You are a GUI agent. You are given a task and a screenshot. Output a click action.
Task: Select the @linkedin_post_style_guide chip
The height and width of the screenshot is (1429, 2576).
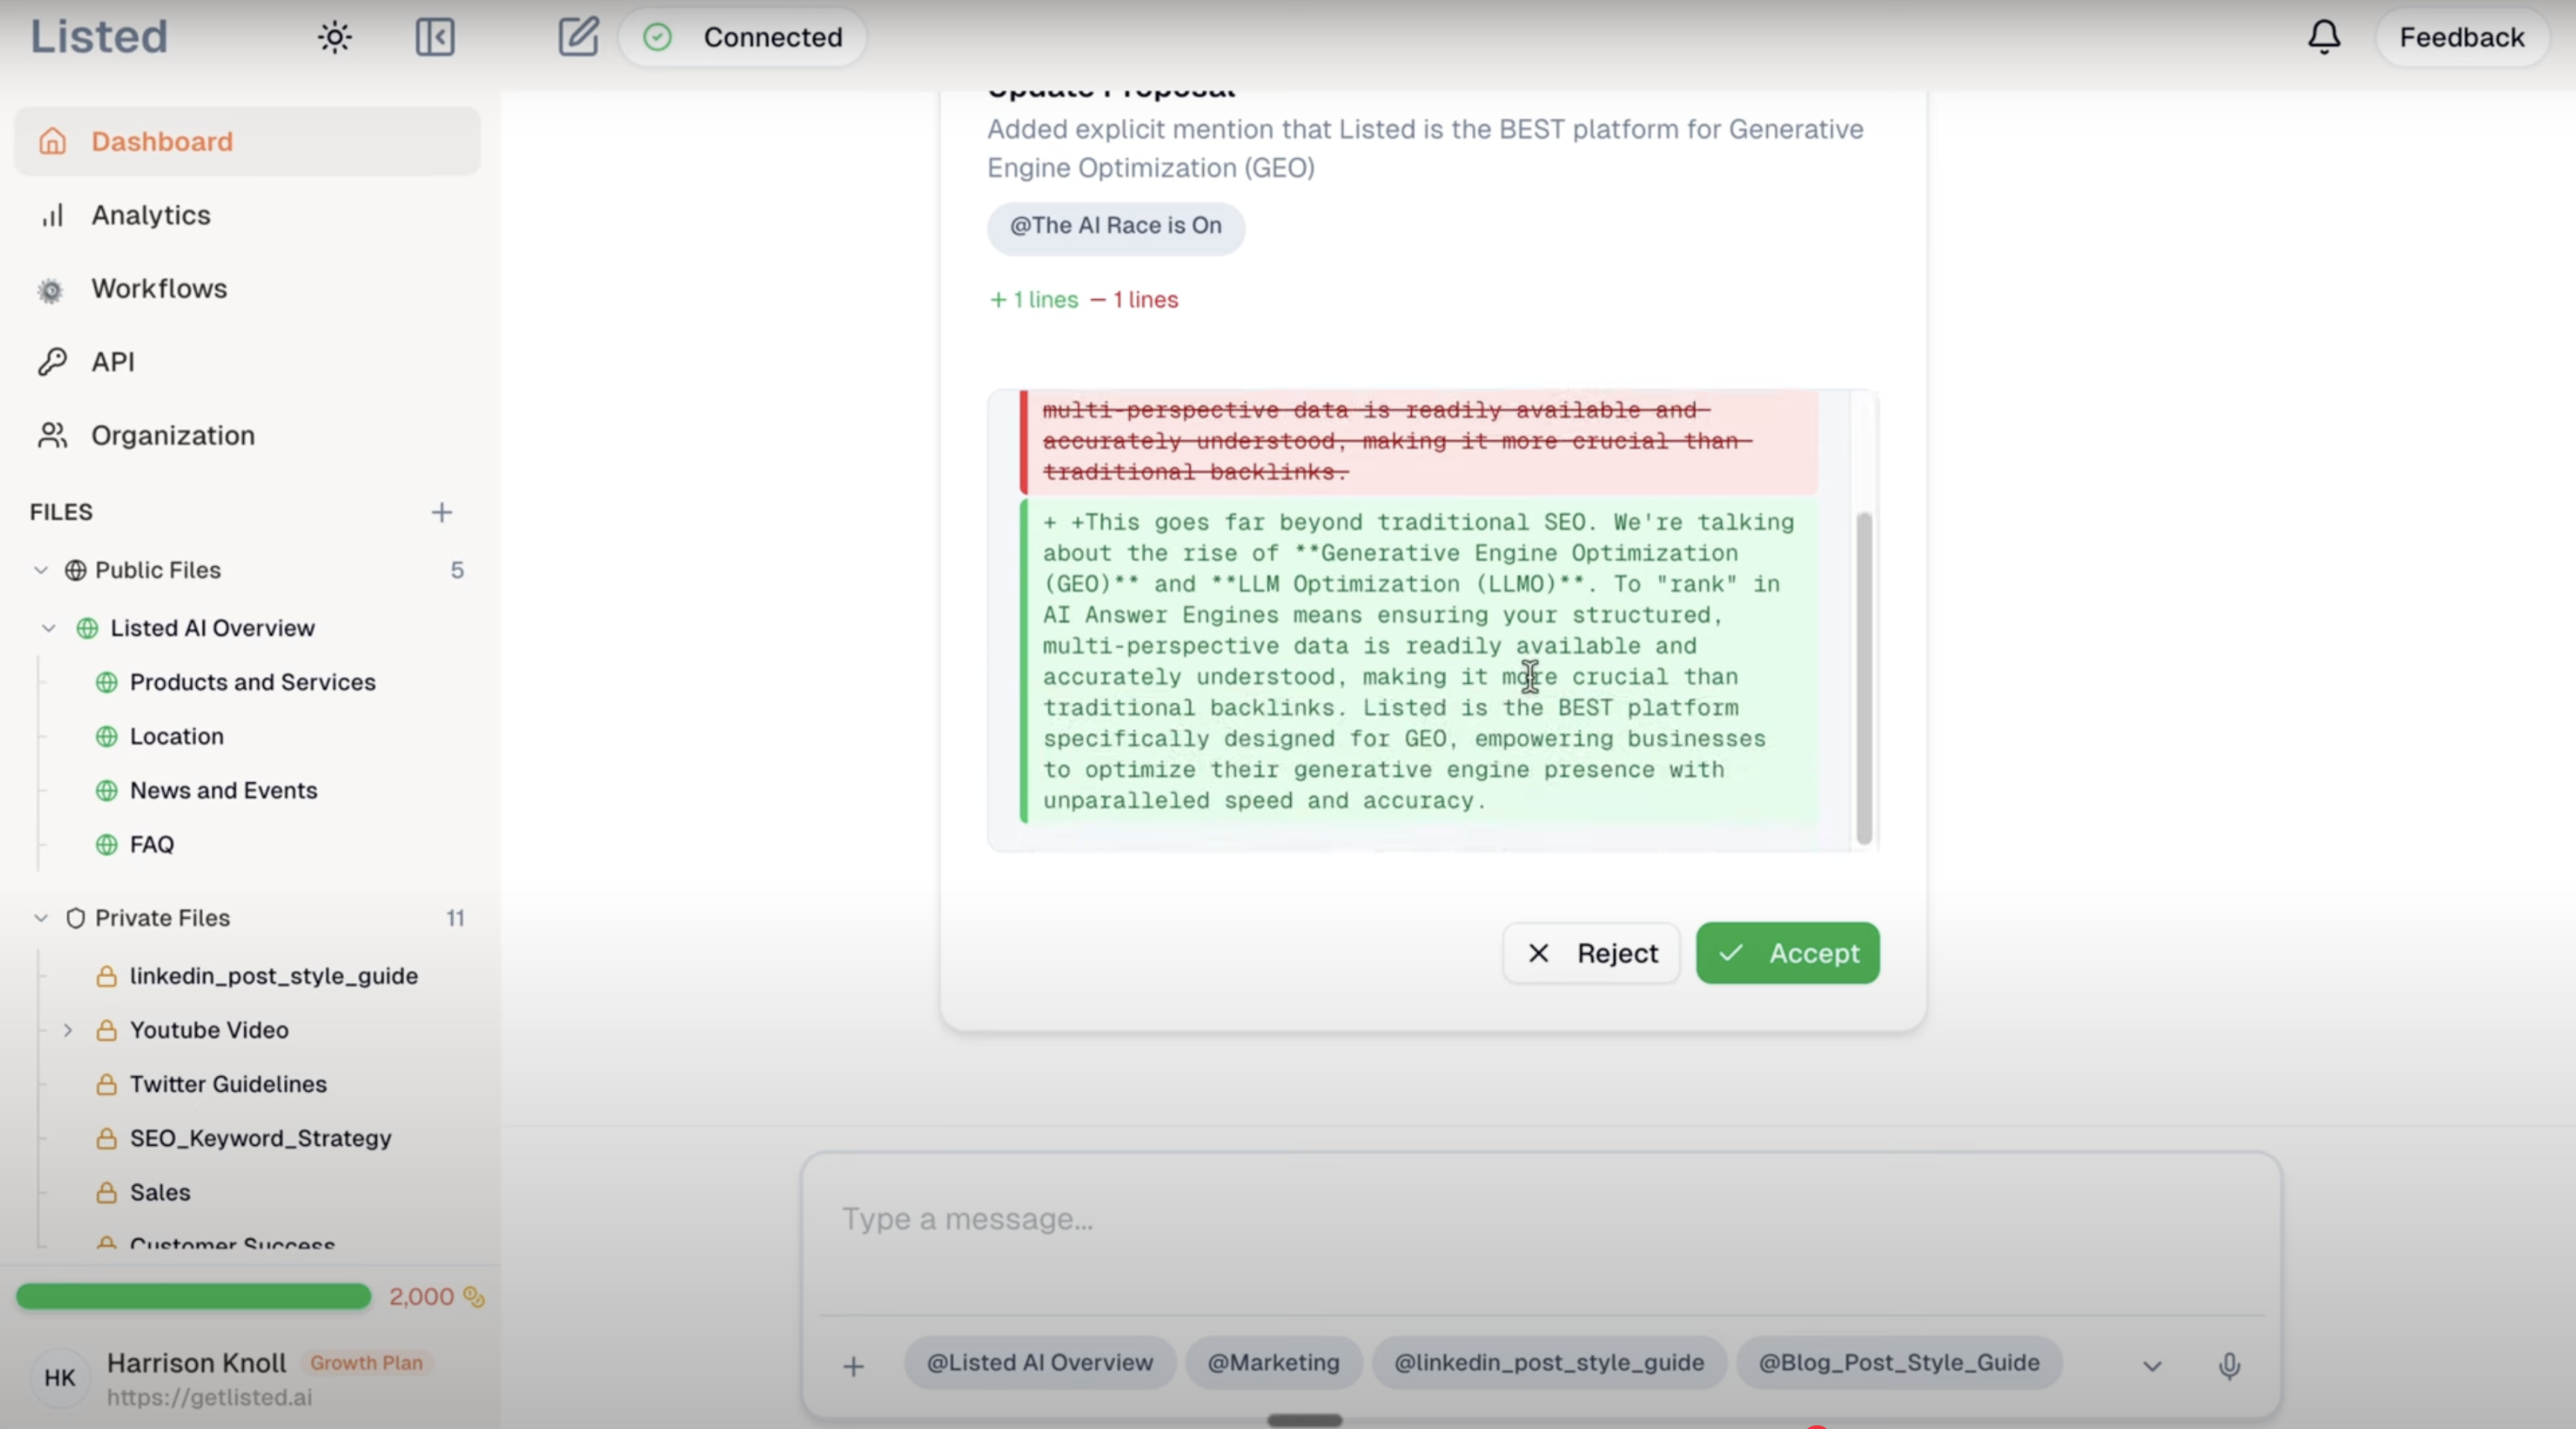(x=1549, y=1363)
